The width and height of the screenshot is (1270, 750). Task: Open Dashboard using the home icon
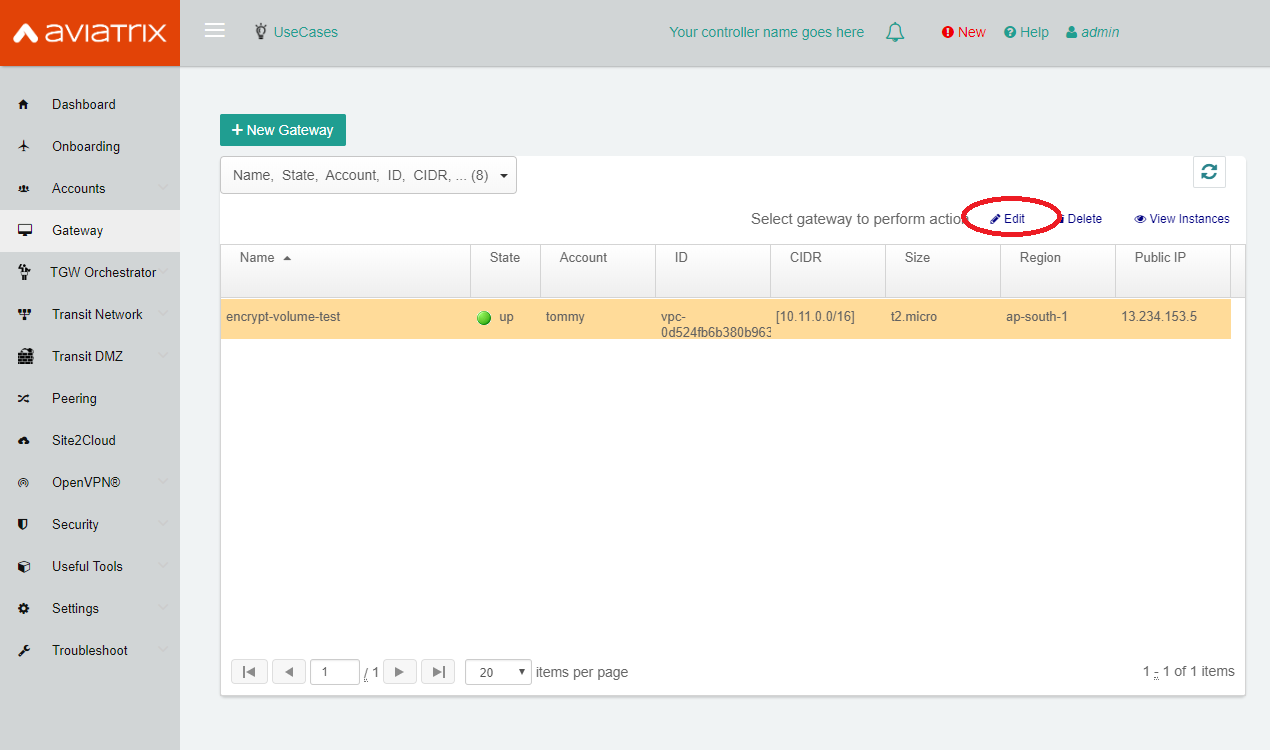(22, 104)
